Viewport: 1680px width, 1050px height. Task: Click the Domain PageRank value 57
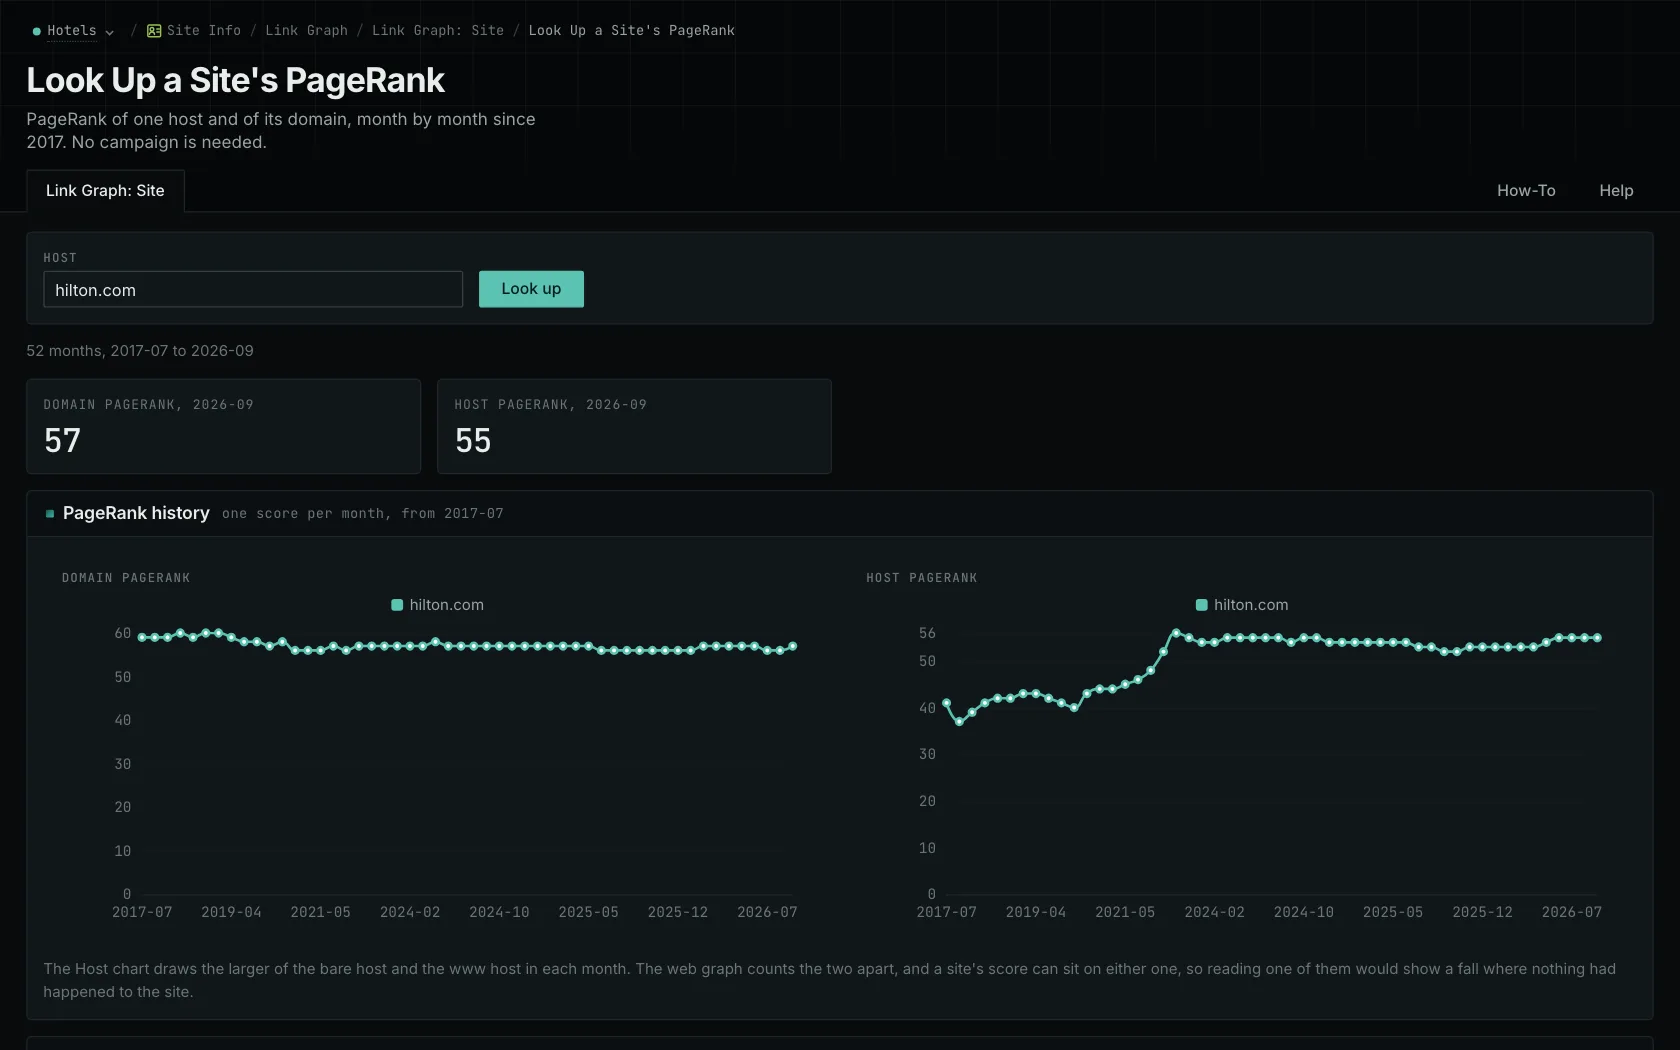62,441
